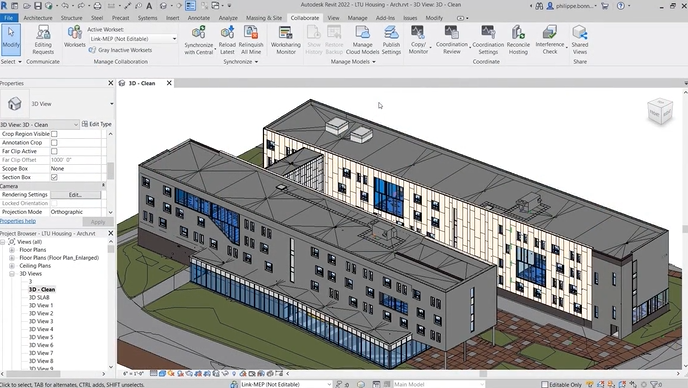
Task: Click the ViewCube in 3D view
Action: click(x=659, y=111)
